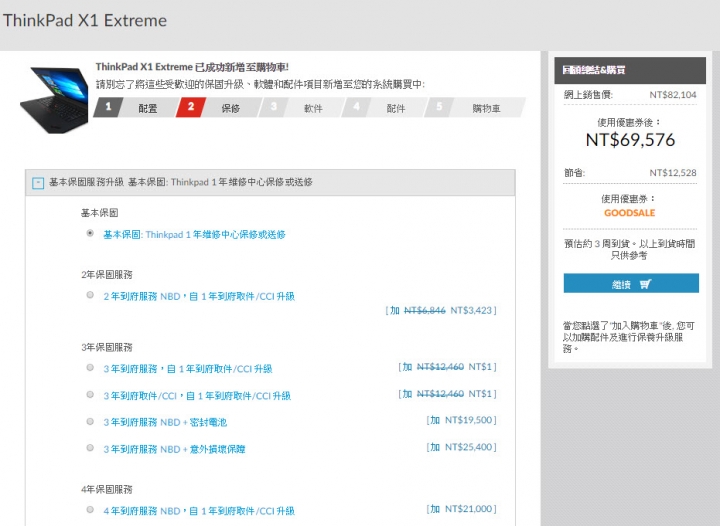The width and height of the screenshot is (720, 526).
Task: Click the NT$25,400 price text
Action: pyautogui.click(x=468, y=447)
